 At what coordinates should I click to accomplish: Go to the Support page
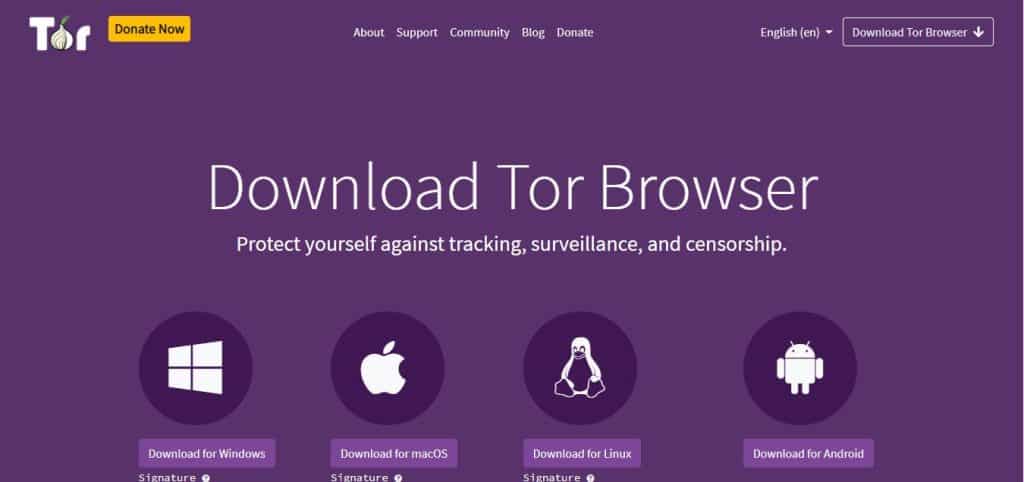click(417, 32)
